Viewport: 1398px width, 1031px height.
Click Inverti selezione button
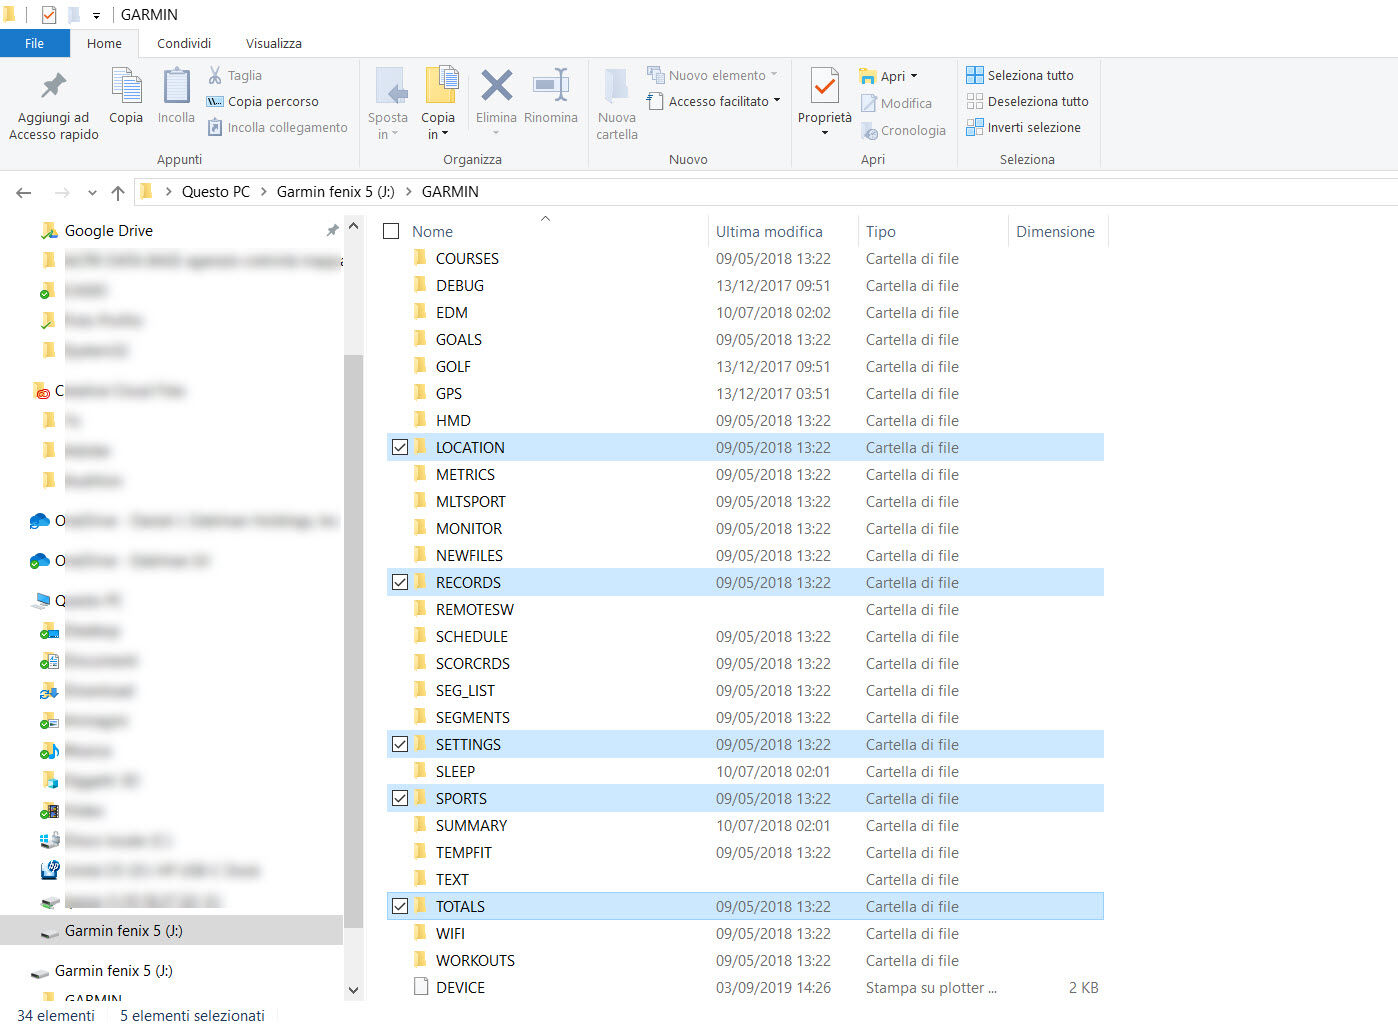point(1023,127)
